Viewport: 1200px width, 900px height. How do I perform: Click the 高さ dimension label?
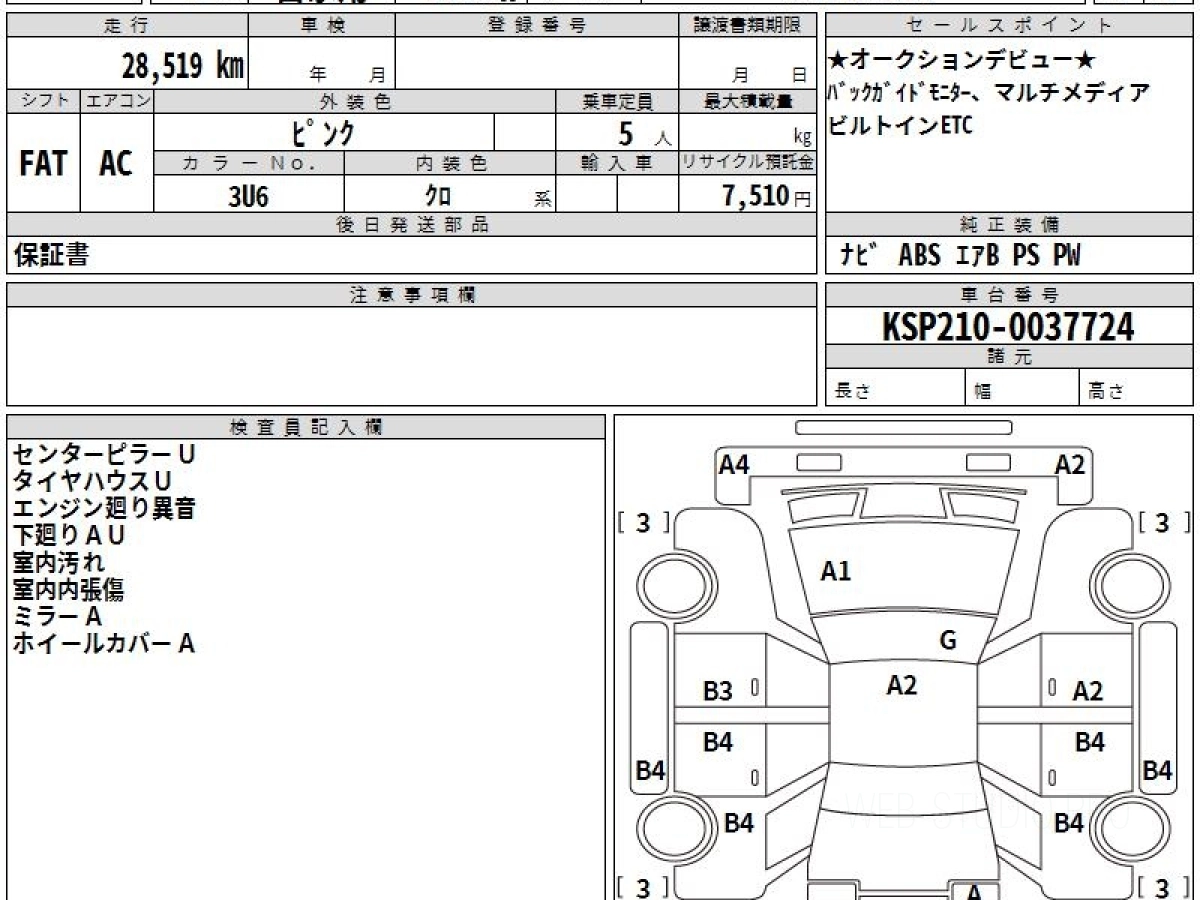(x=1106, y=393)
